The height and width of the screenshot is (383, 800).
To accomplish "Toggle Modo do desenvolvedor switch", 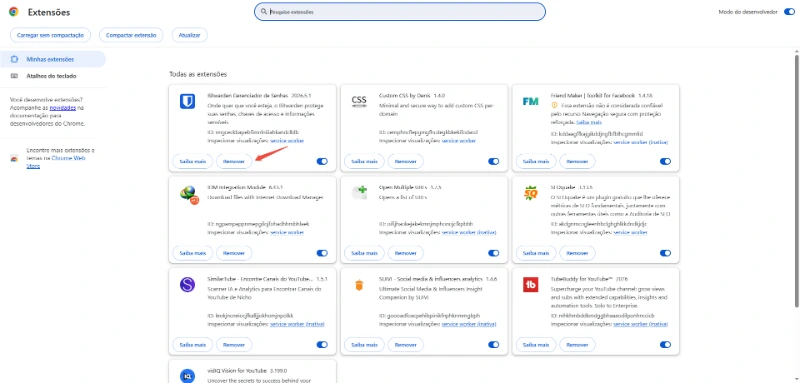I will [789, 12].
